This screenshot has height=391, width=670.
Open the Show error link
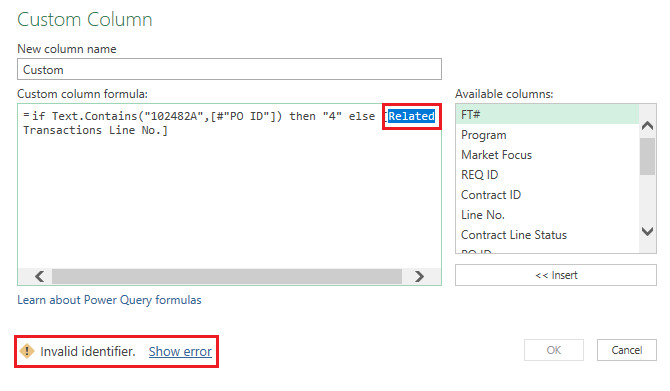[x=180, y=352]
